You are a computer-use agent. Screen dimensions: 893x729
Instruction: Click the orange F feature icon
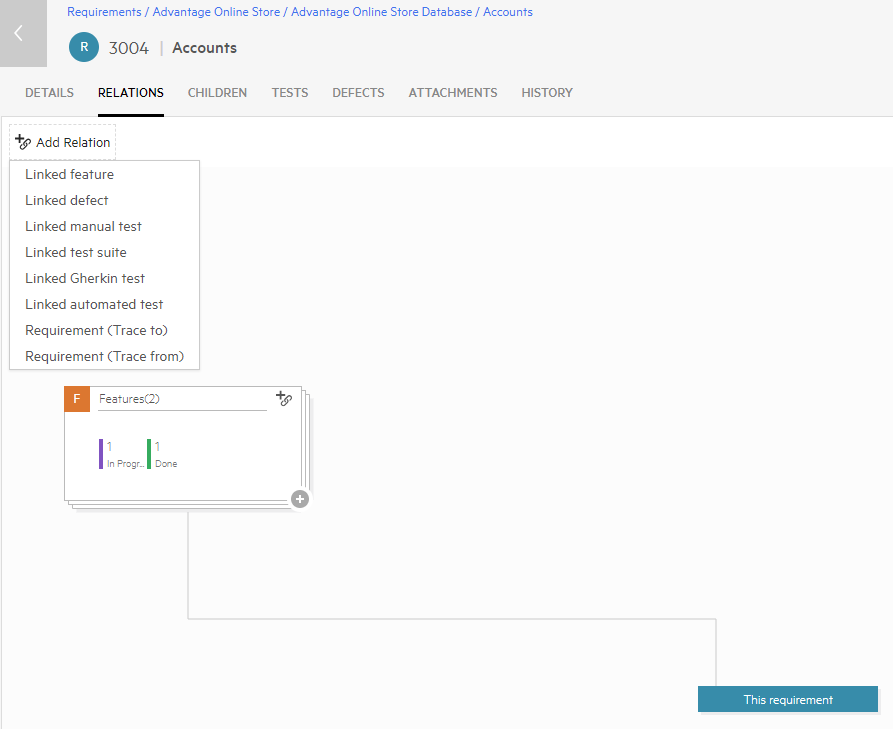77,399
